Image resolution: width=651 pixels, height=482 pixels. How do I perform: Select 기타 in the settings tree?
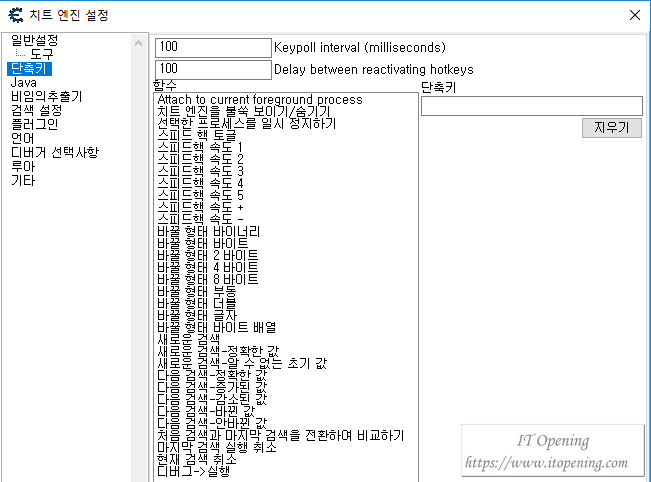pos(22,181)
